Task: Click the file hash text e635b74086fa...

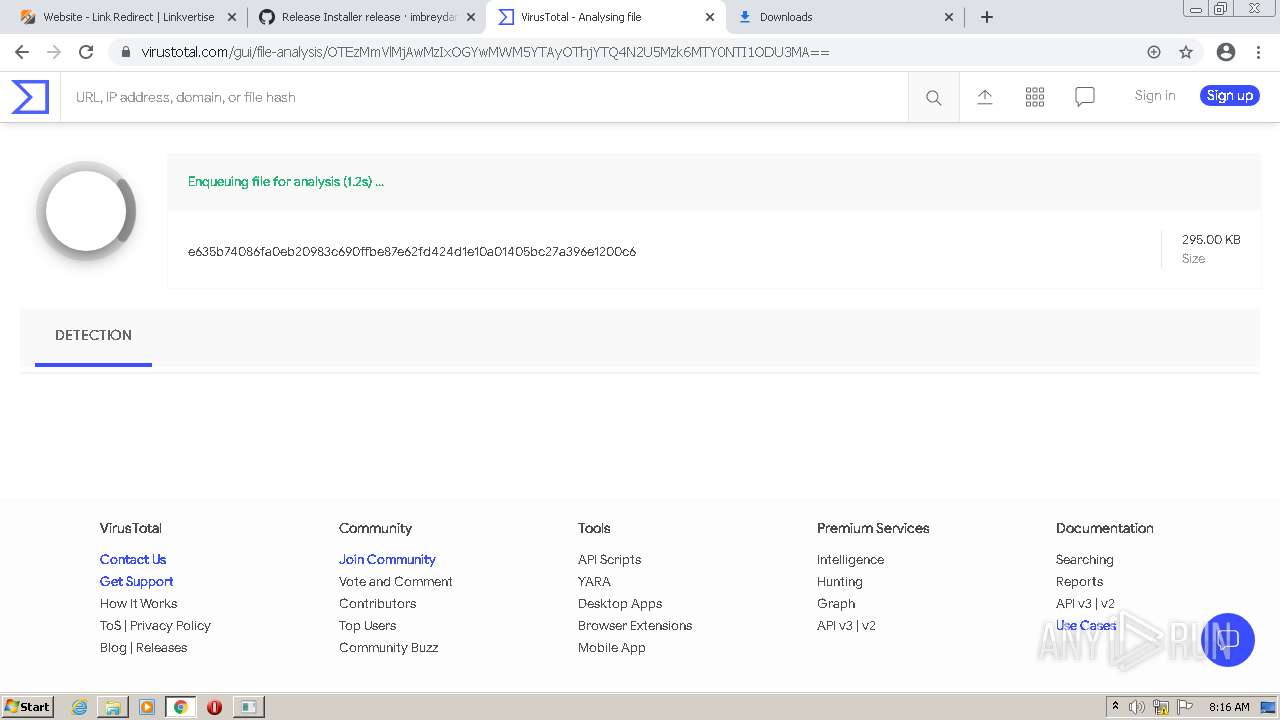Action: (x=412, y=252)
